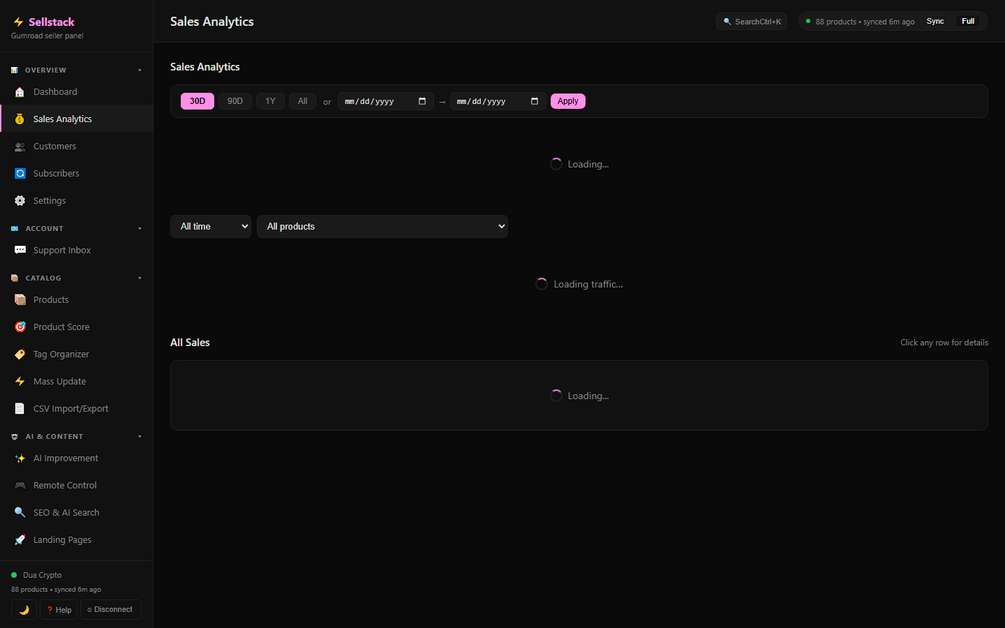Image resolution: width=1005 pixels, height=628 pixels.
Task: Click the Sales Analytics money bag icon
Action: tap(20, 119)
